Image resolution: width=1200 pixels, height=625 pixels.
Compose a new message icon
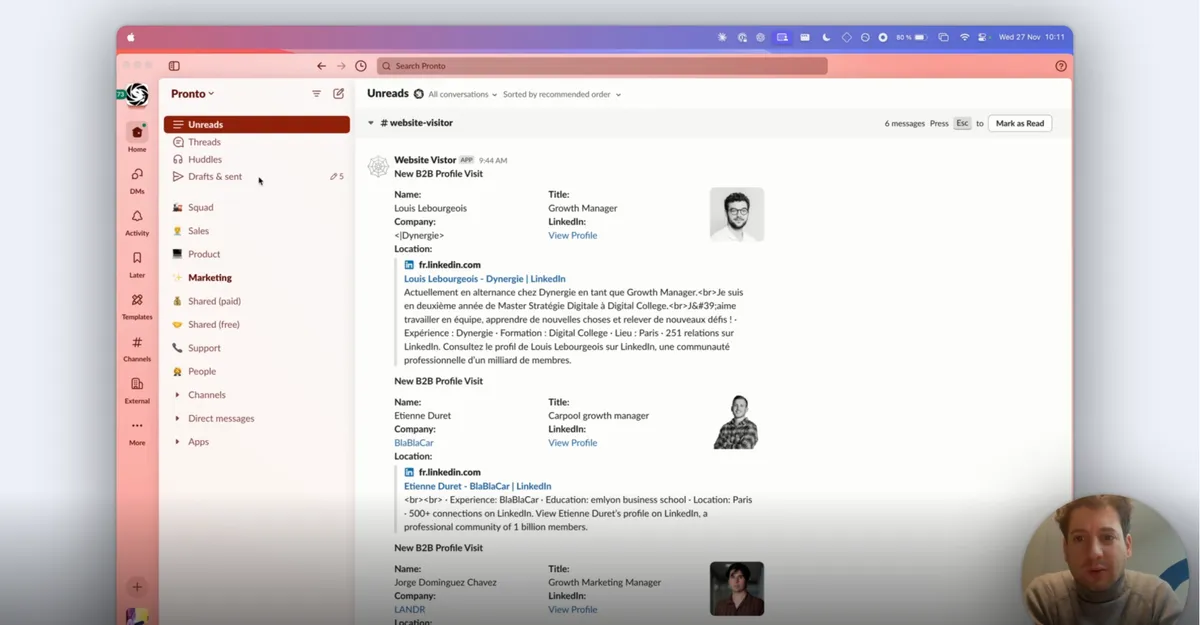(339, 93)
